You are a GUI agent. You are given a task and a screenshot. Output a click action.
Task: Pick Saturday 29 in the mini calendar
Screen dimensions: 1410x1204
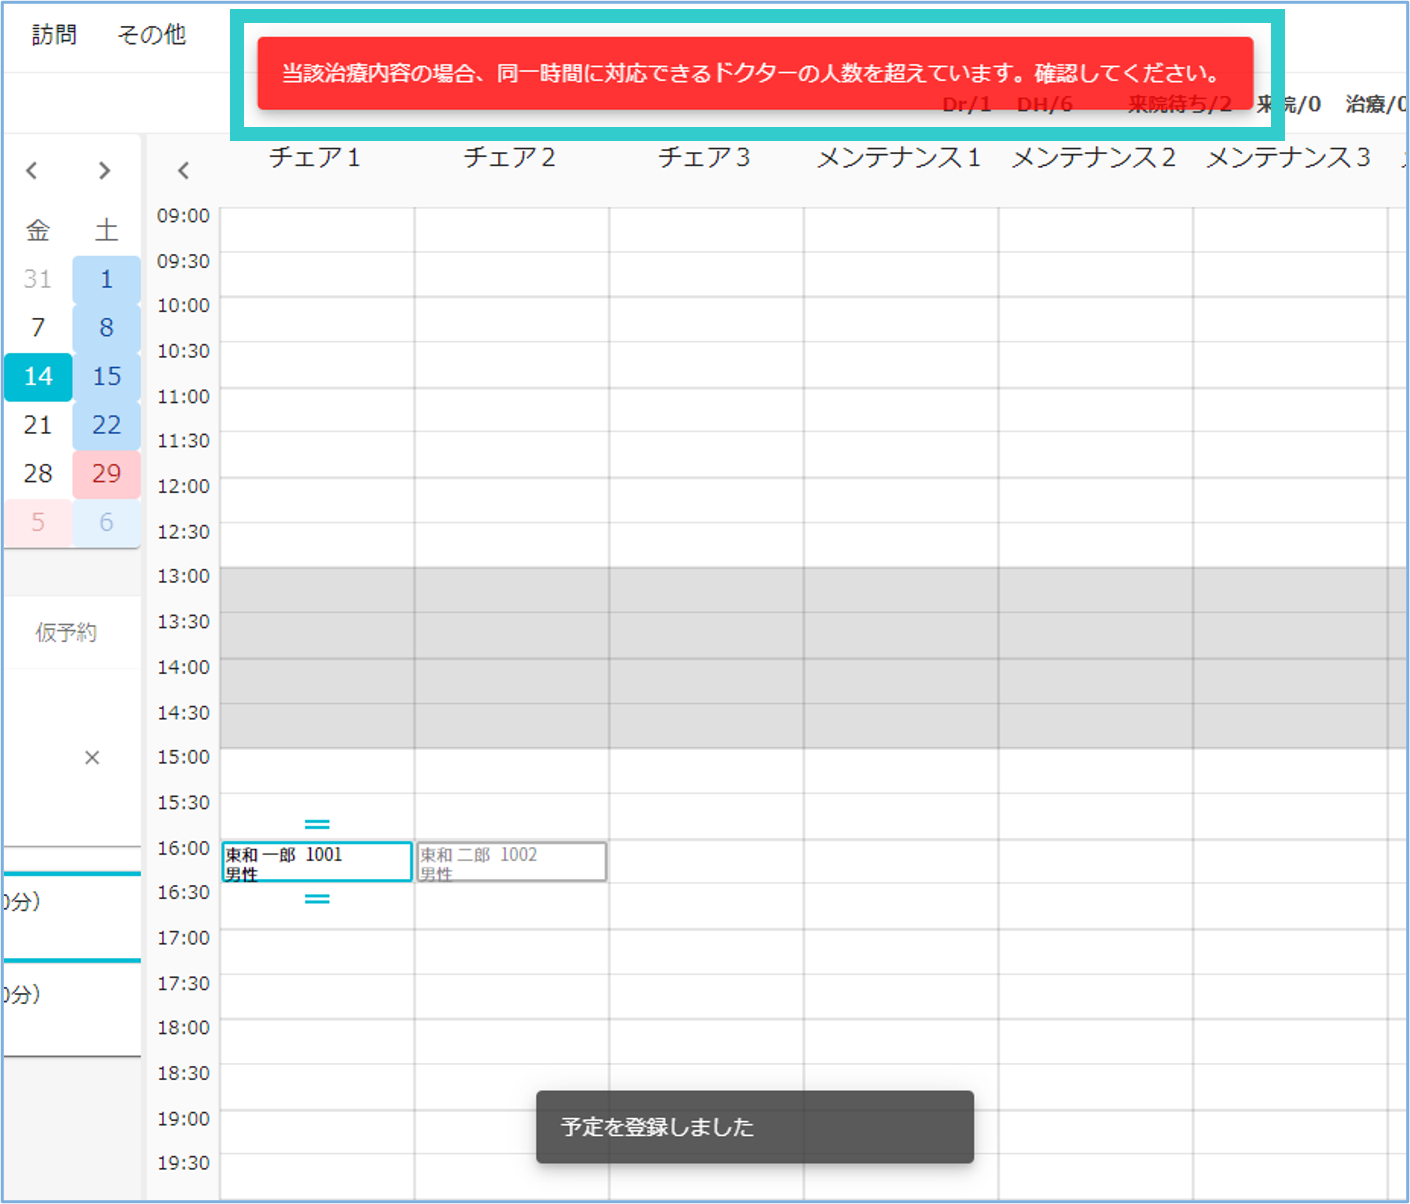(106, 474)
